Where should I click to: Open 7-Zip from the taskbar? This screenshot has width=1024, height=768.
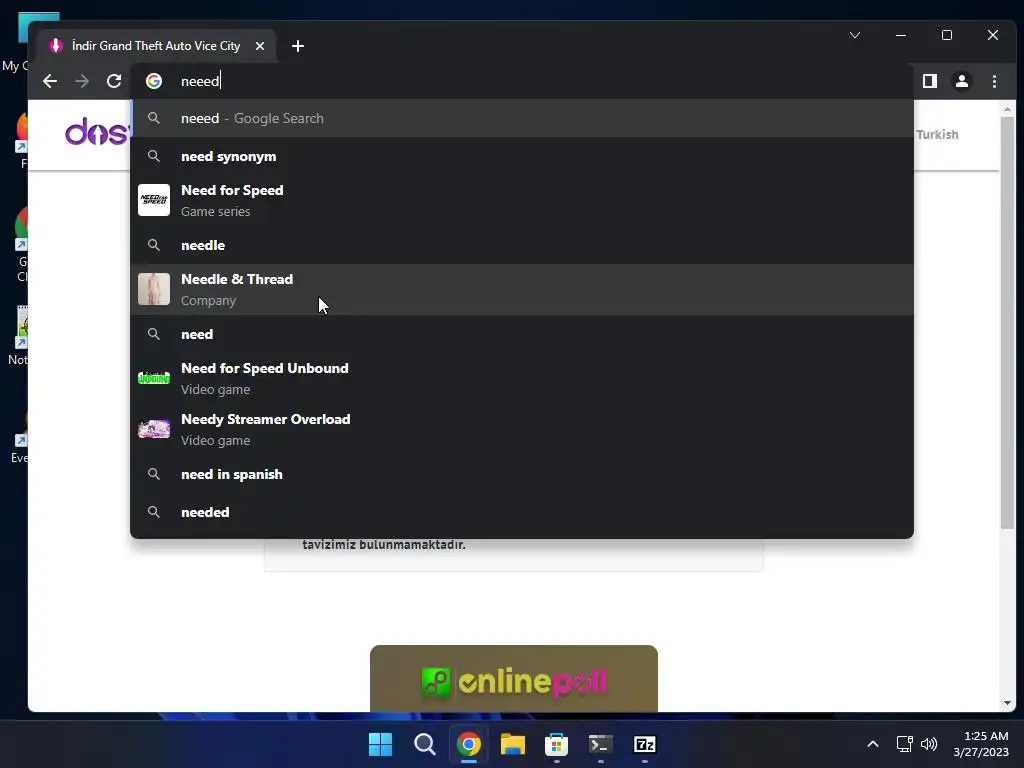(x=645, y=744)
